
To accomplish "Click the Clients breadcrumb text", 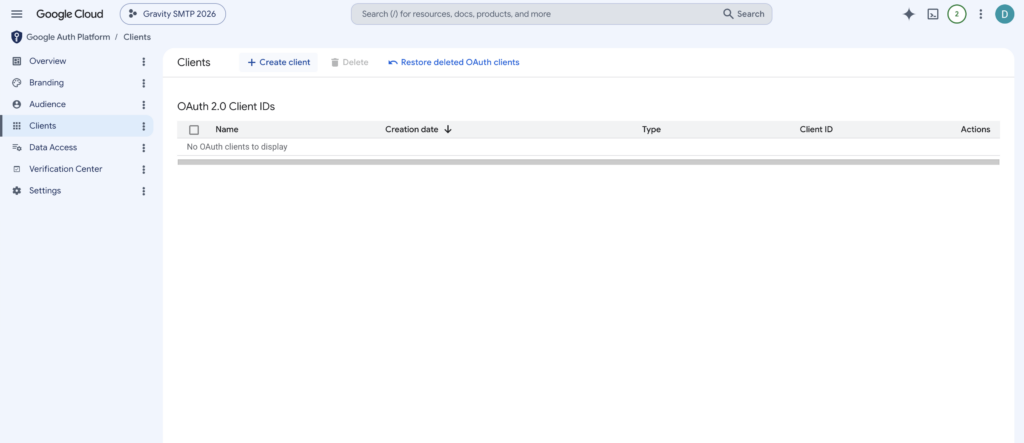I will pos(137,37).
